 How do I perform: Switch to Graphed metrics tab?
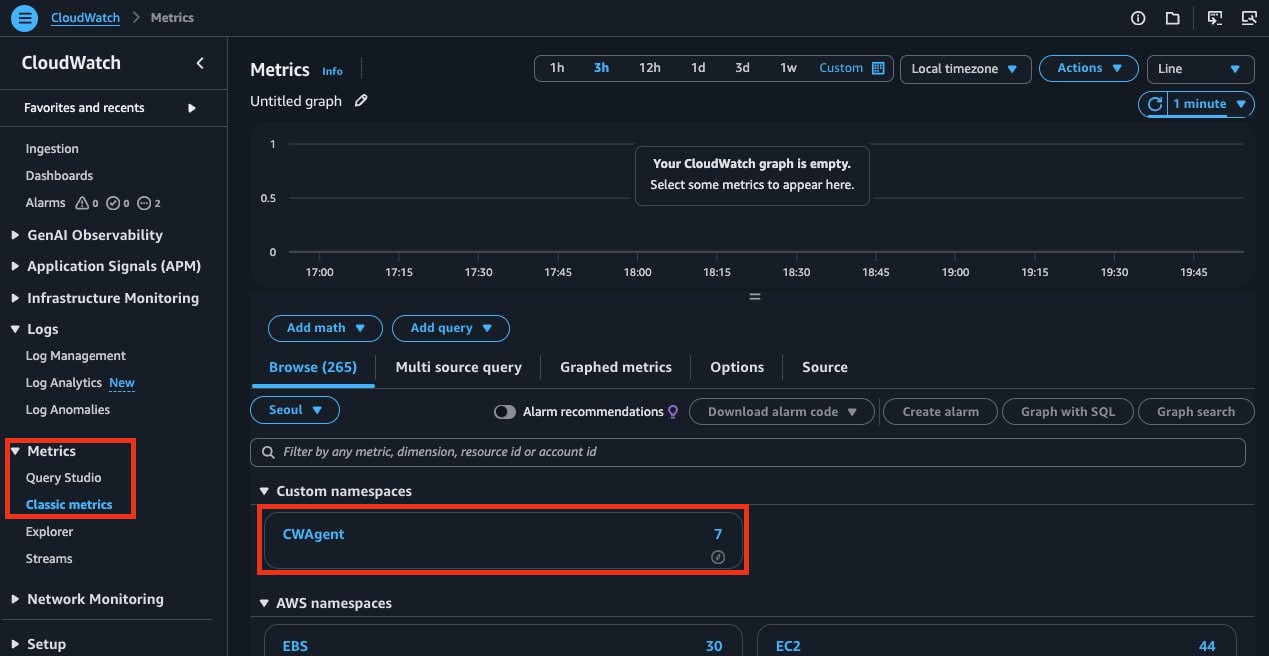point(616,367)
